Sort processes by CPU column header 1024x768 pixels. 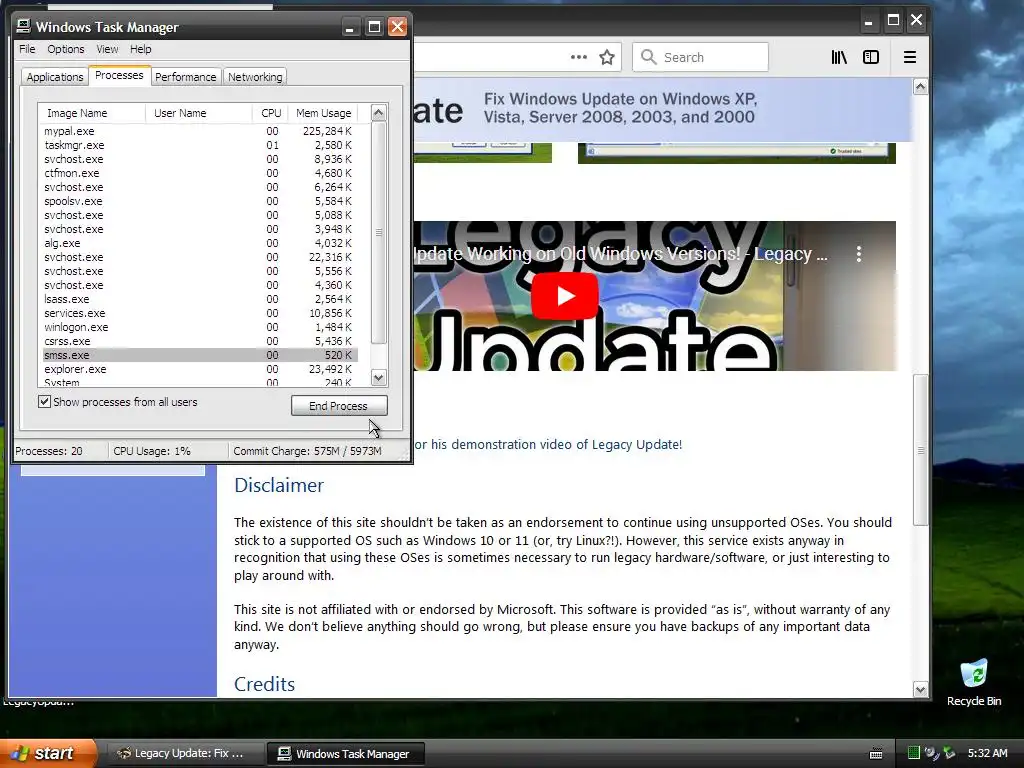[x=270, y=113]
